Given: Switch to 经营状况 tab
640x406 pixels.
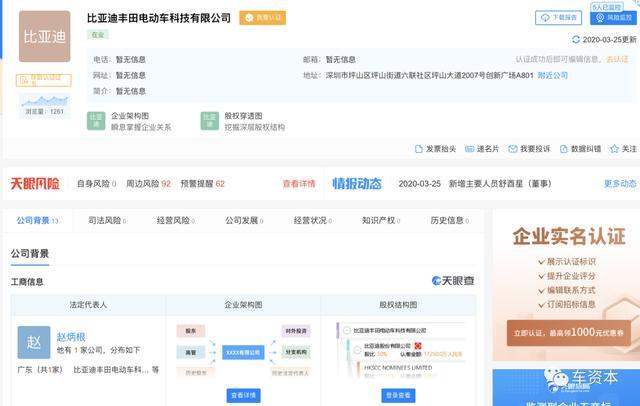Looking at the screenshot, I should tap(312, 221).
